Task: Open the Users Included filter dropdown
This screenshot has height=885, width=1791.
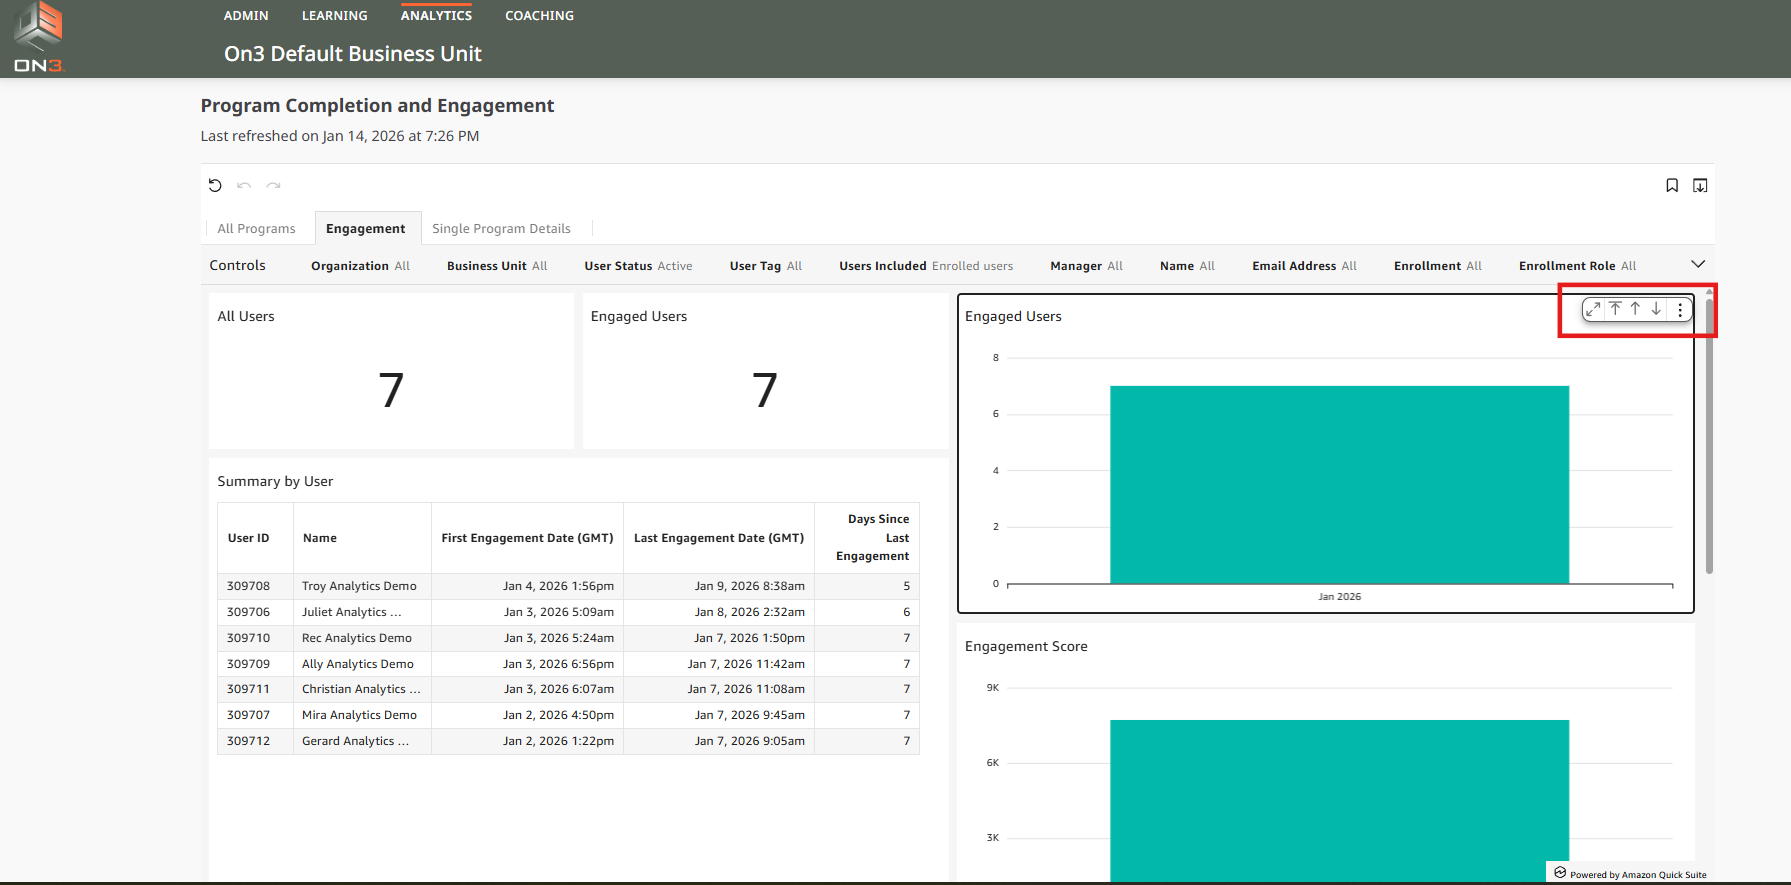Action: 925,266
